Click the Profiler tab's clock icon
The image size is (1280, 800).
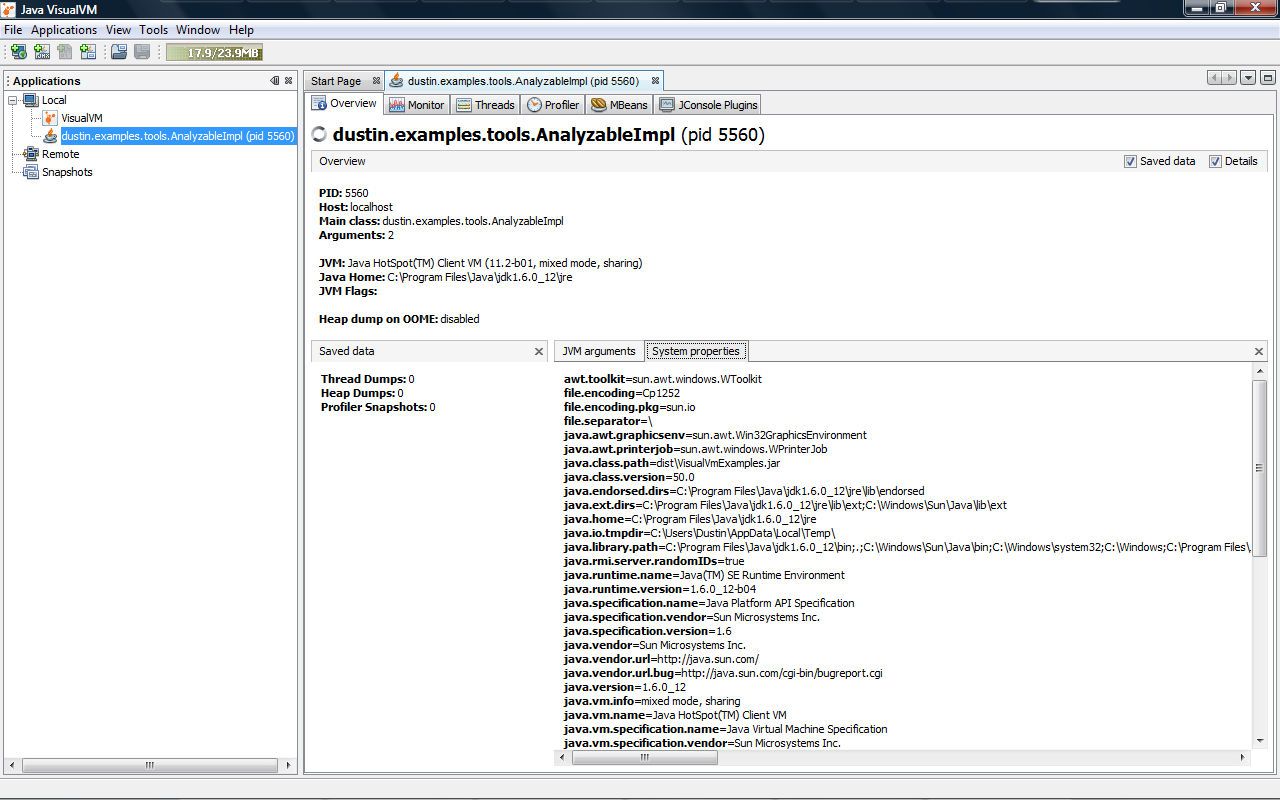[x=534, y=105]
